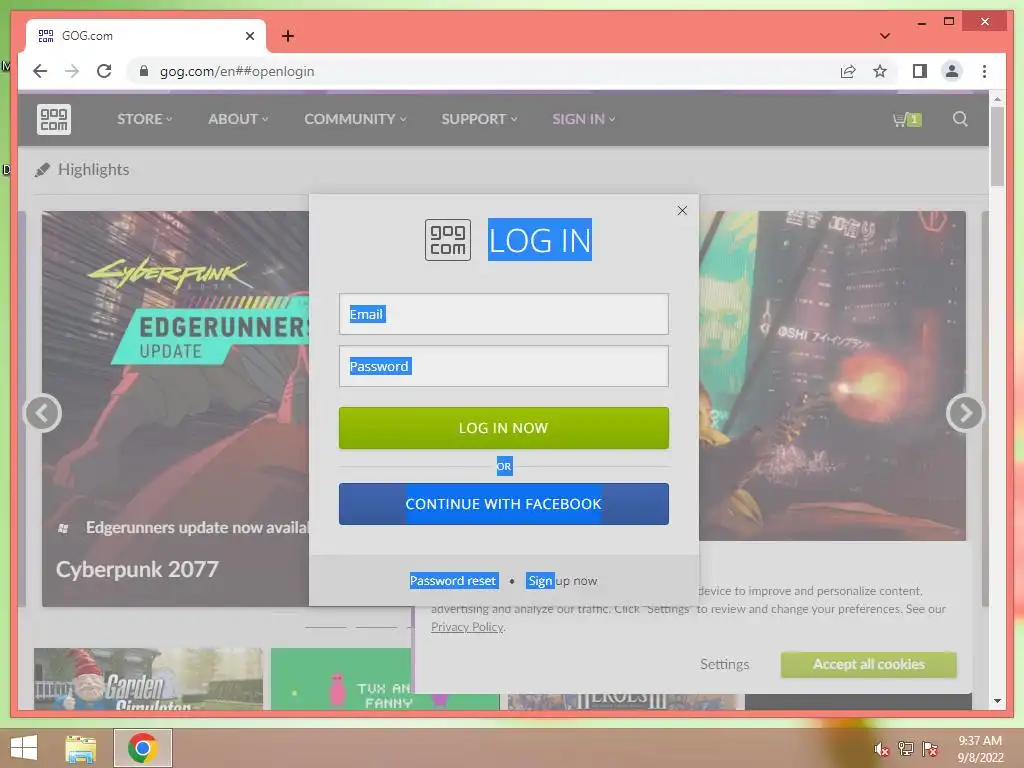Expand the COMMUNITY menu
Screen dimensions: 1024x768
point(355,119)
